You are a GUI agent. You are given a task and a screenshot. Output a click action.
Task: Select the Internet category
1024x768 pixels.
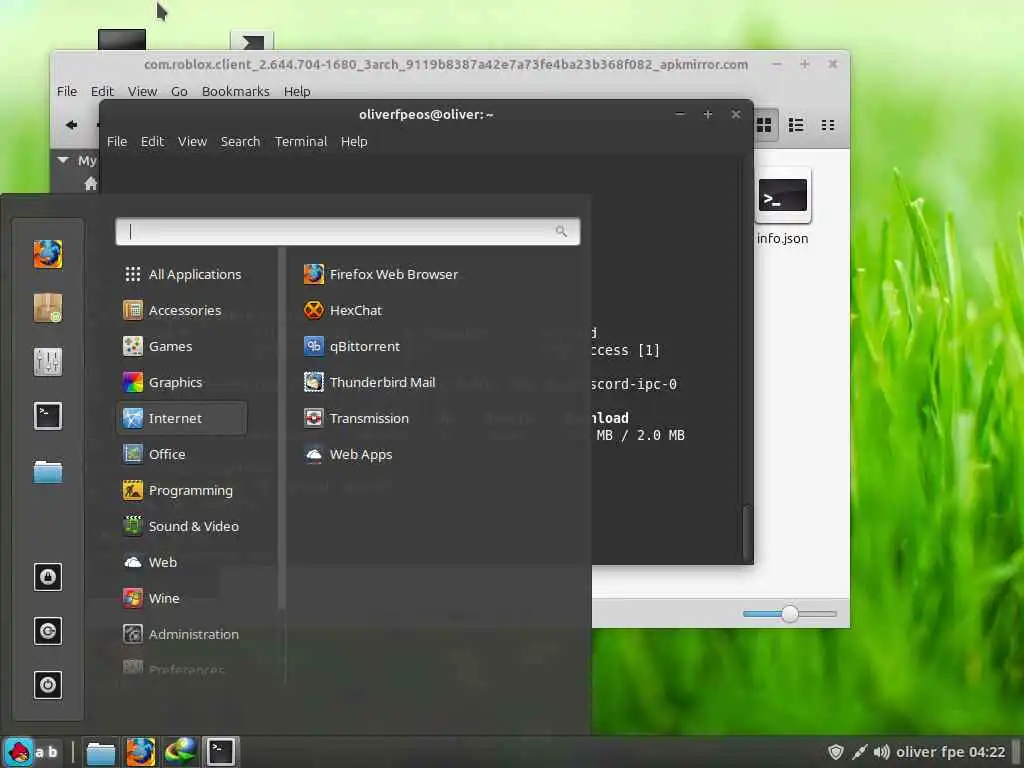tap(182, 418)
